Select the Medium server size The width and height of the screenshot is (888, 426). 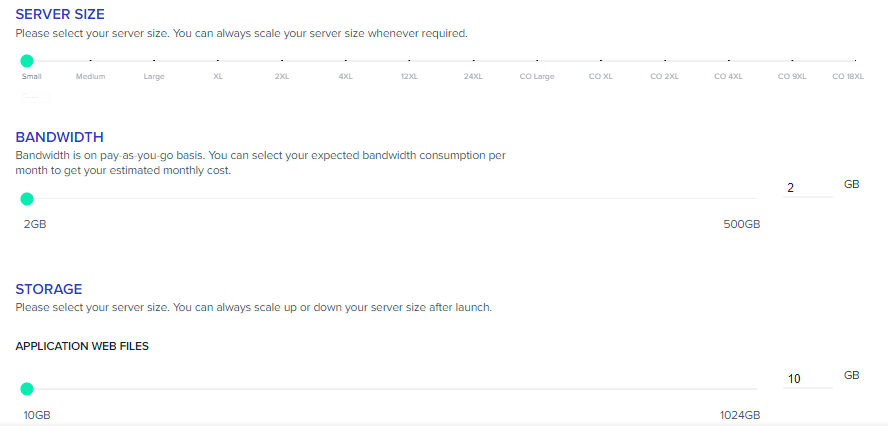pos(91,76)
